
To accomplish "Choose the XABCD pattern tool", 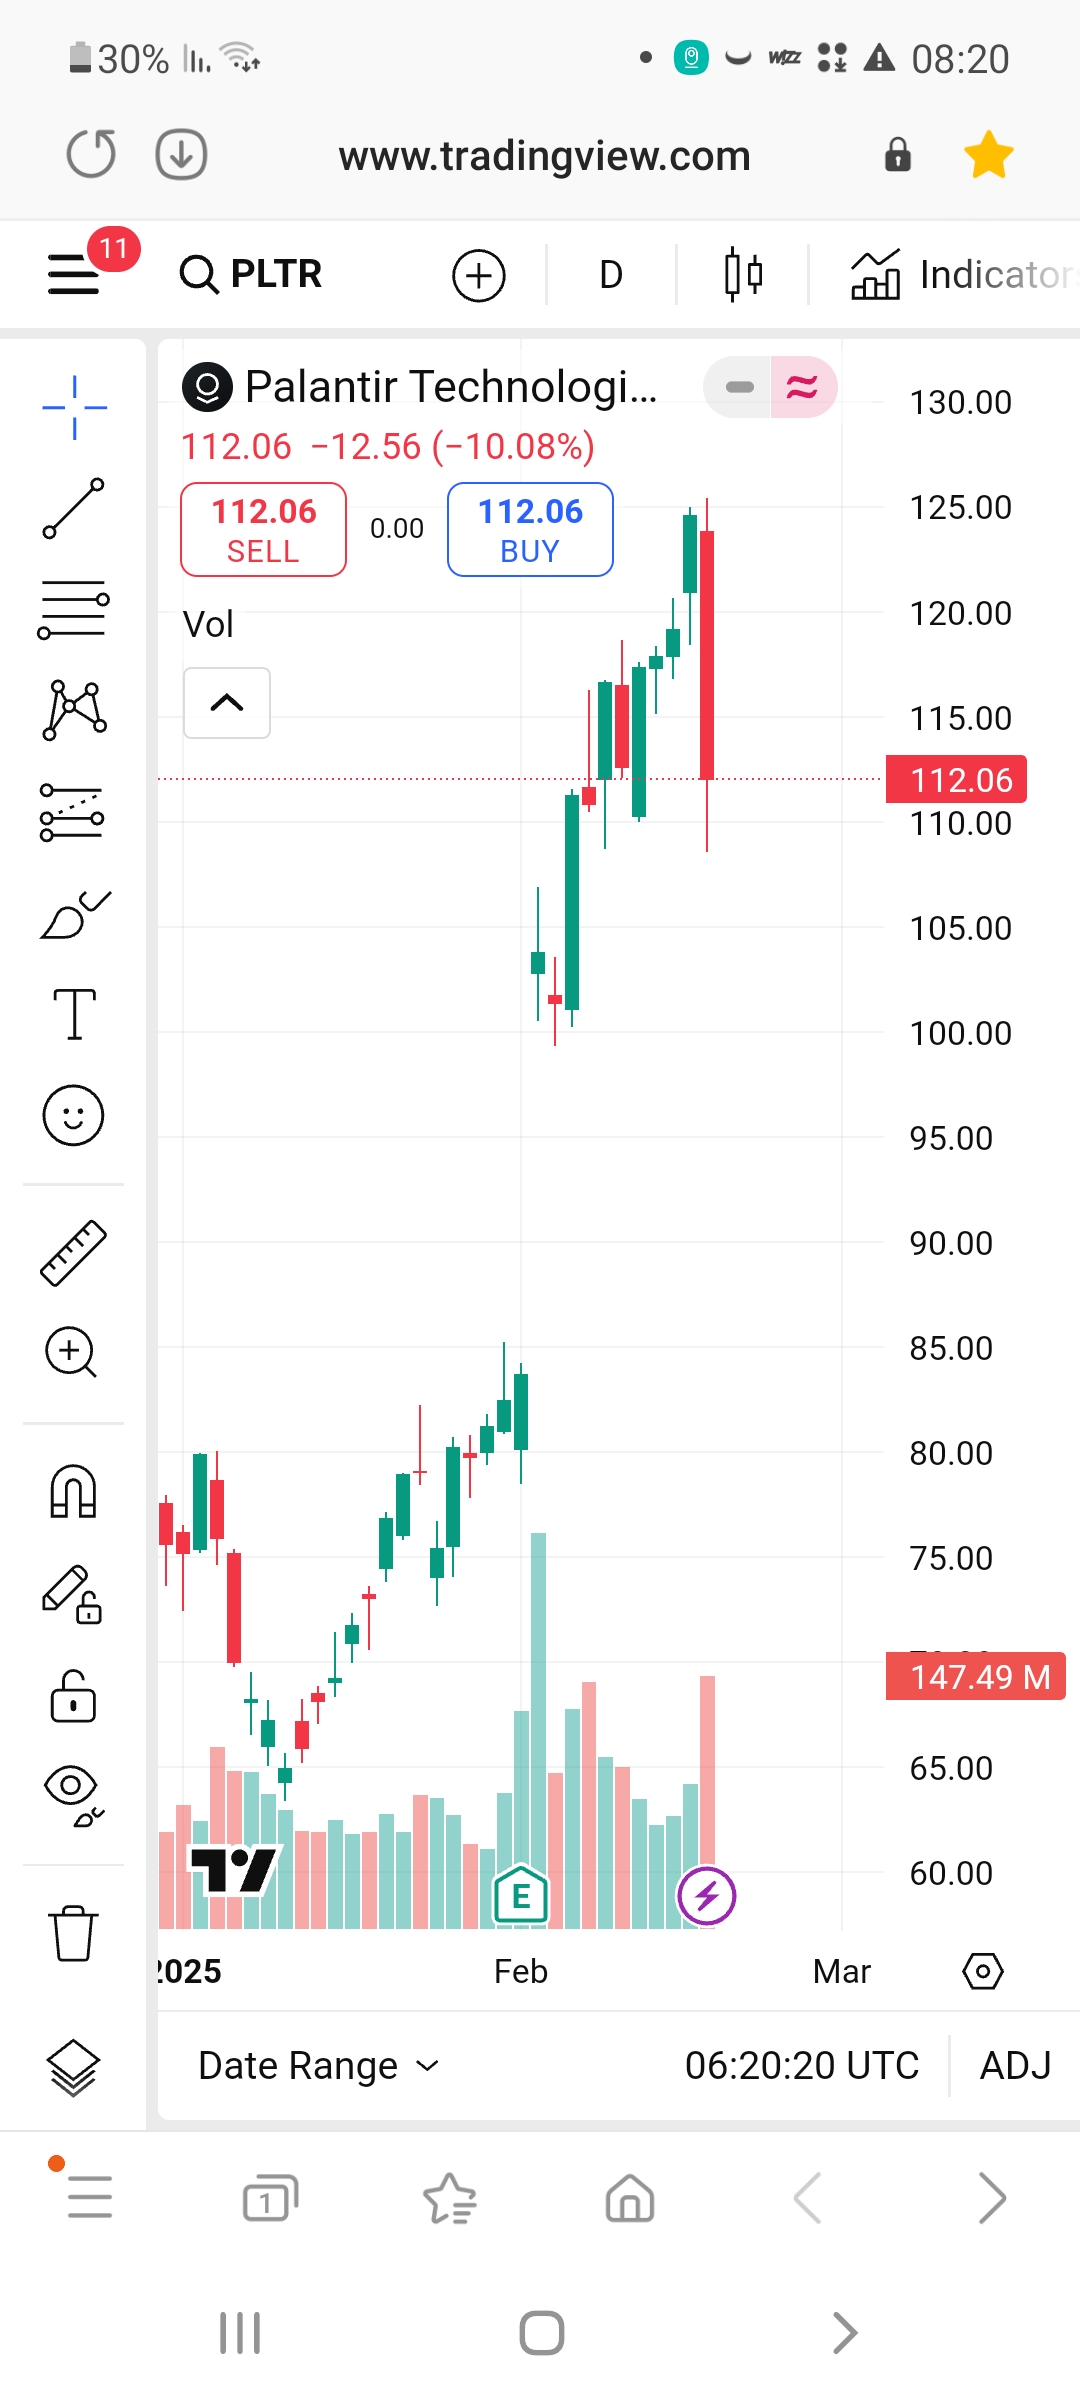I will [x=74, y=710].
